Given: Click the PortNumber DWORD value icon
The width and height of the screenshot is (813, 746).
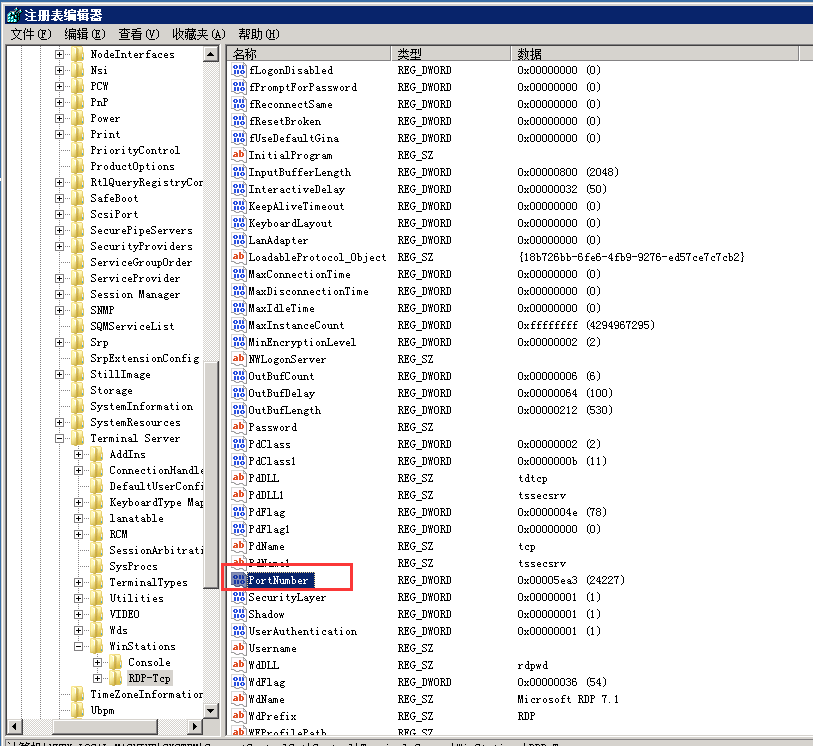Looking at the screenshot, I should (x=239, y=580).
